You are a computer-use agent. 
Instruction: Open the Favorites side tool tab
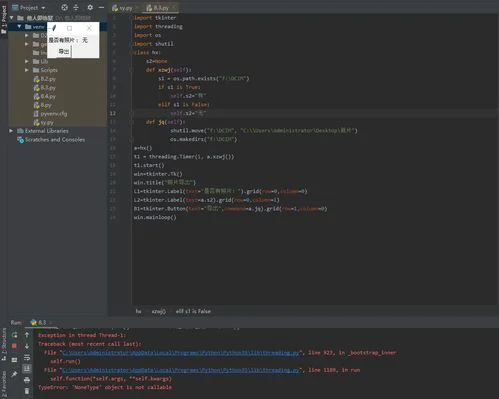(x=4, y=383)
